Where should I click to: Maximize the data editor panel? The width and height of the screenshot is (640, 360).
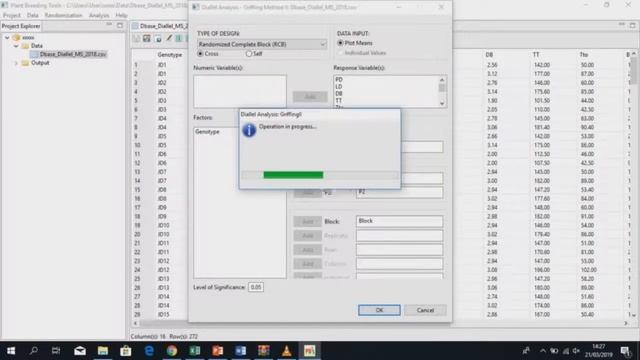tap(632, 25)
